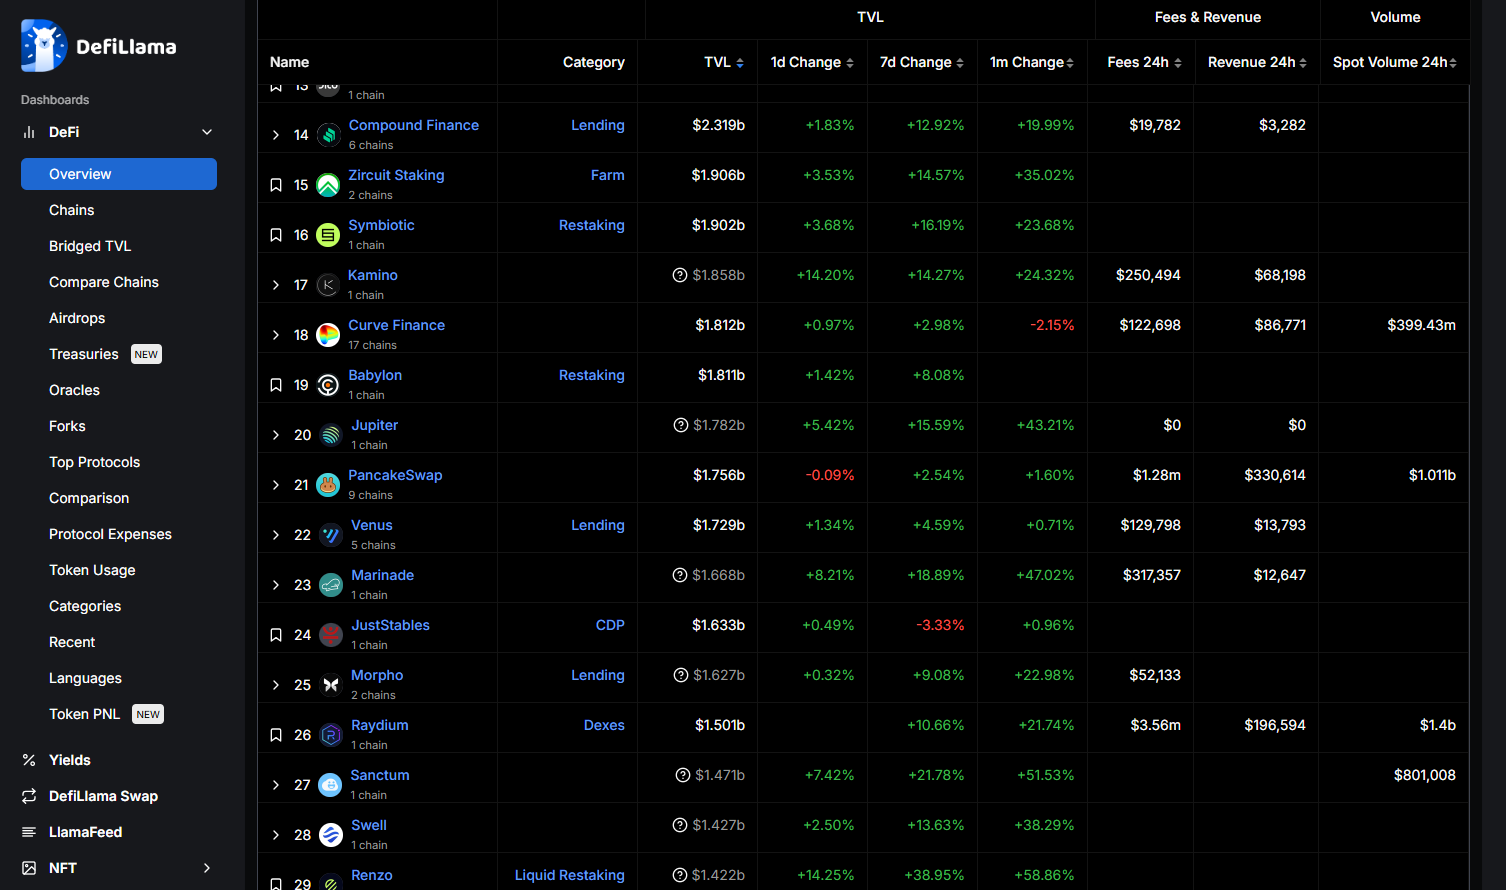Click the Compound Finance protocol logo
The height and width of the screenshot is (890, 1506).
[x=328, y=135]
